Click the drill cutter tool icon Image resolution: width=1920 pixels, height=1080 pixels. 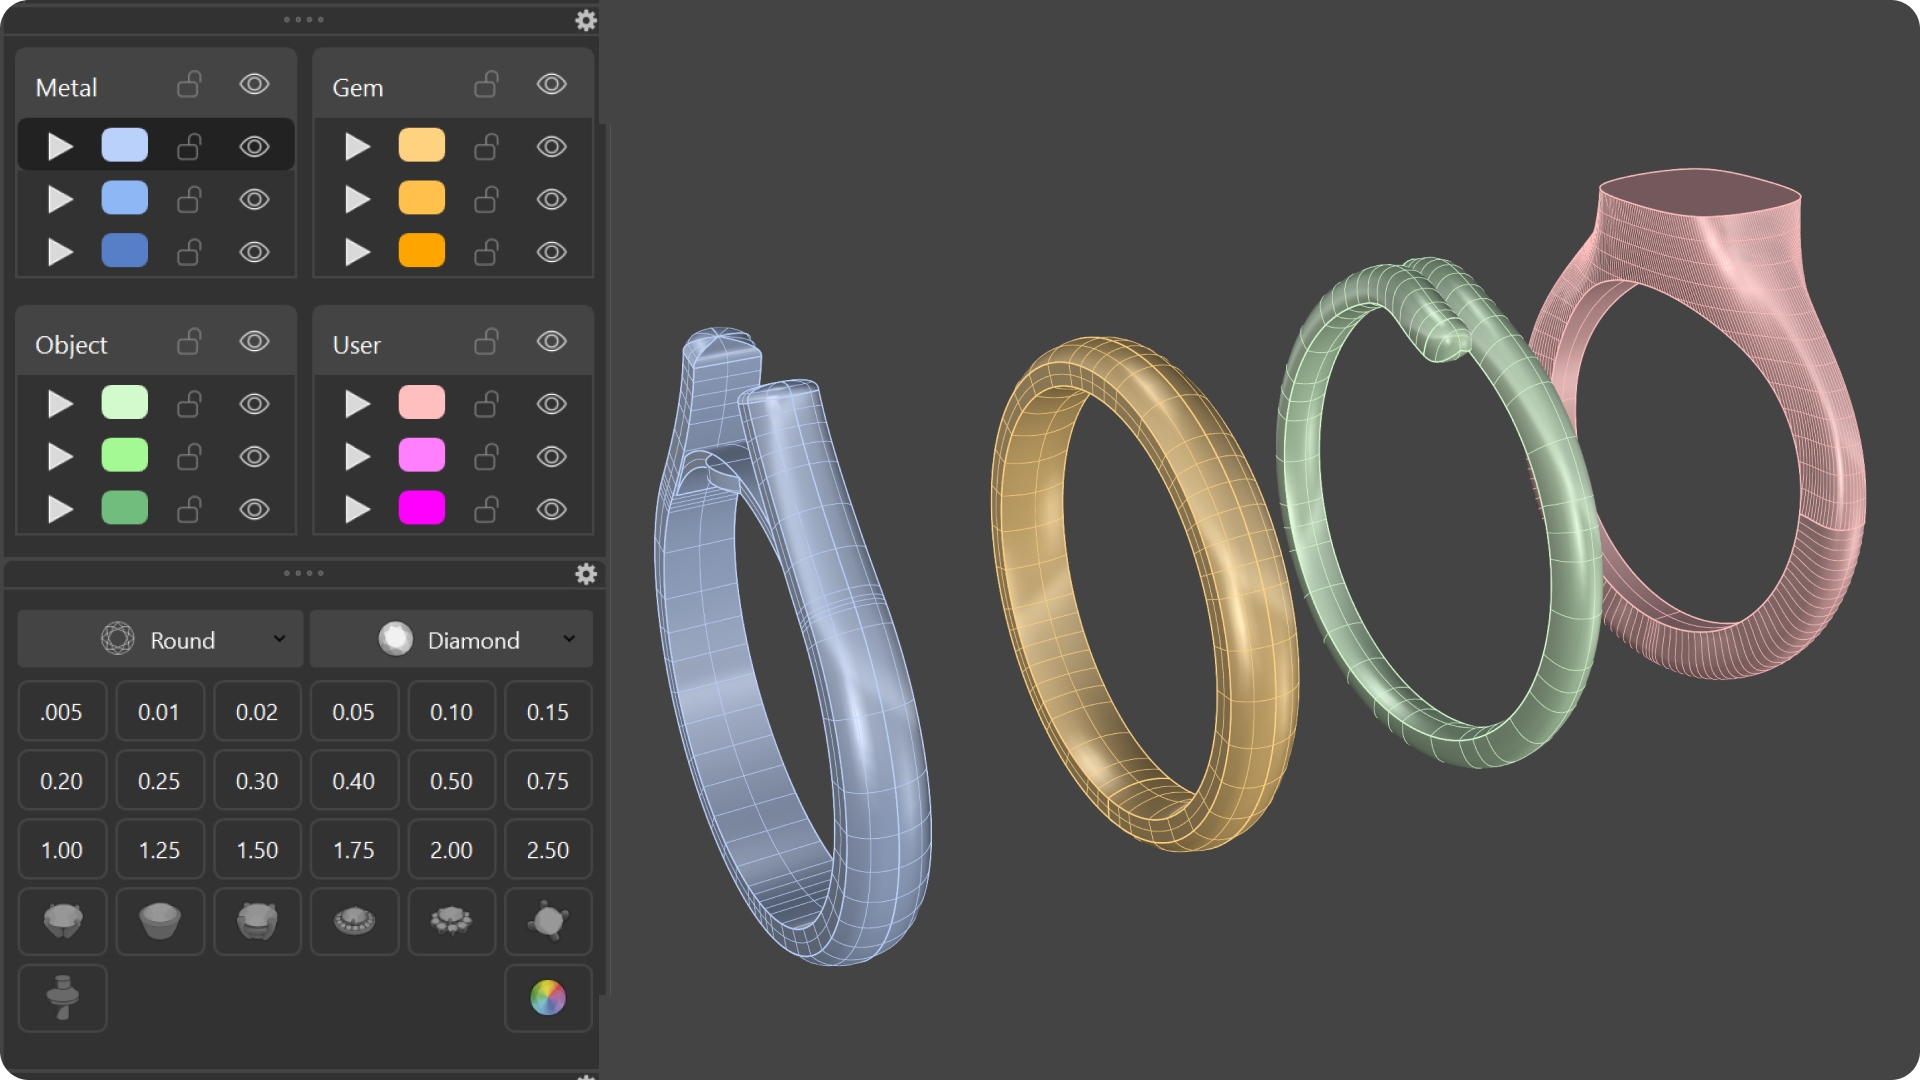point(62,998)
